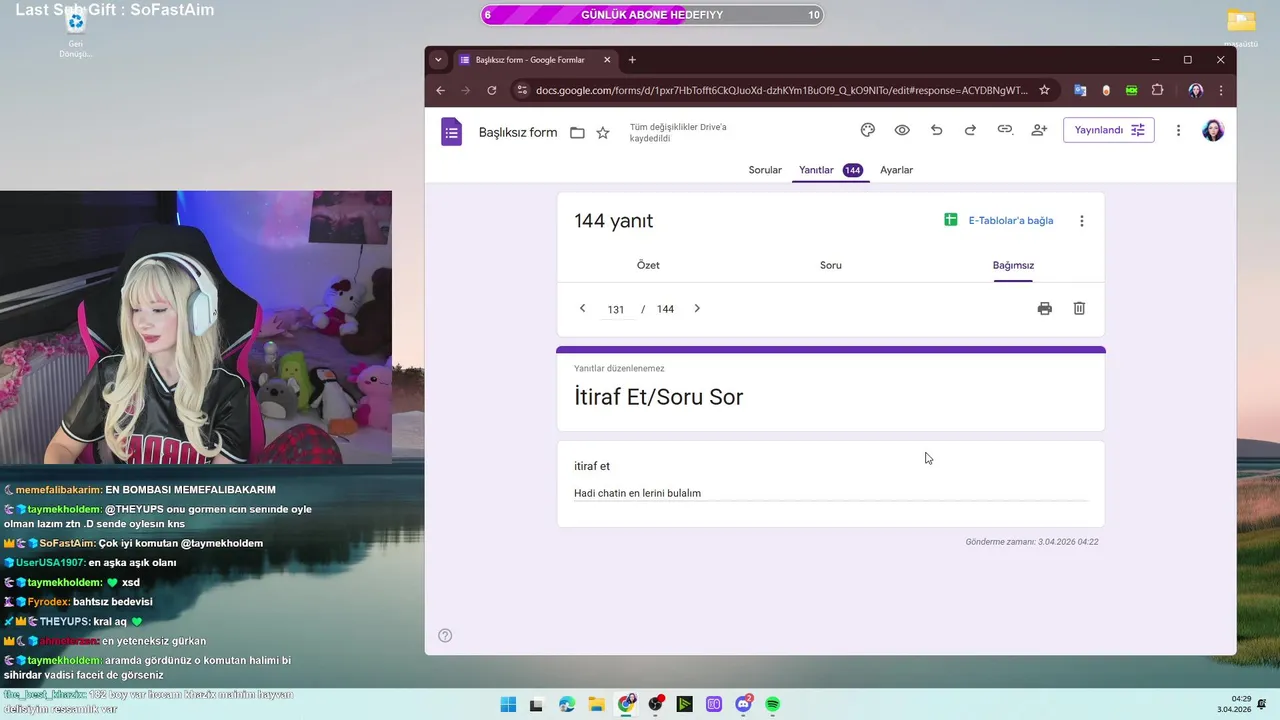Click the 'Hadi chatin en lerini bulalım' answer text
This screenshot has width=1280, height=720.
(x=637, y=493)
